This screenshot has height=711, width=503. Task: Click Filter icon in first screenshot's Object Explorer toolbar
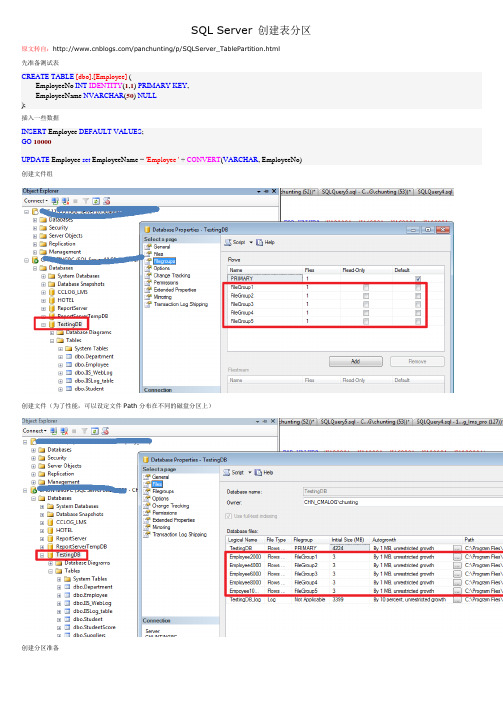coord(85,201)
